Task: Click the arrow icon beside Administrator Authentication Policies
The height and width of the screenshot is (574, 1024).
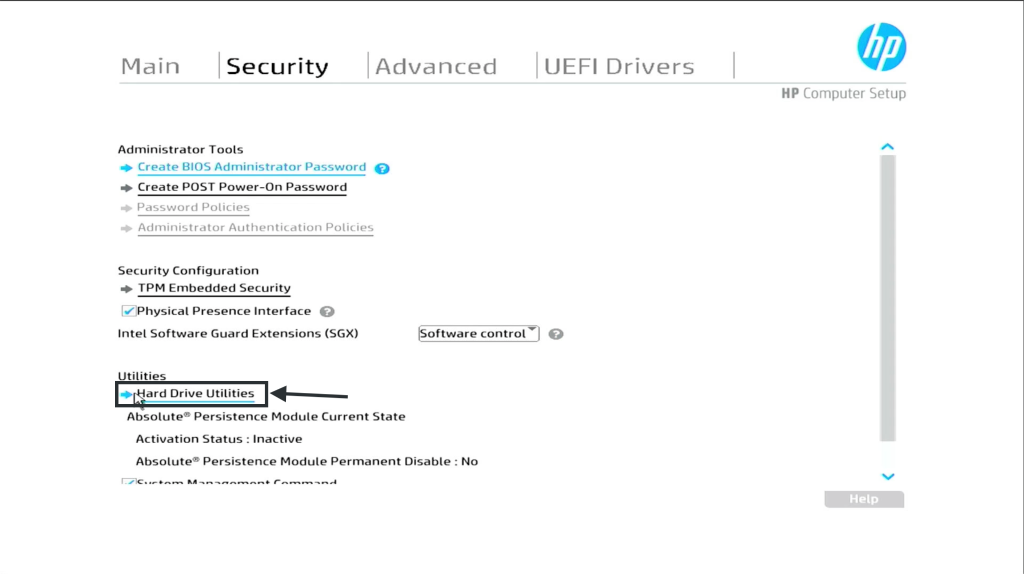Action: (126, 229)
